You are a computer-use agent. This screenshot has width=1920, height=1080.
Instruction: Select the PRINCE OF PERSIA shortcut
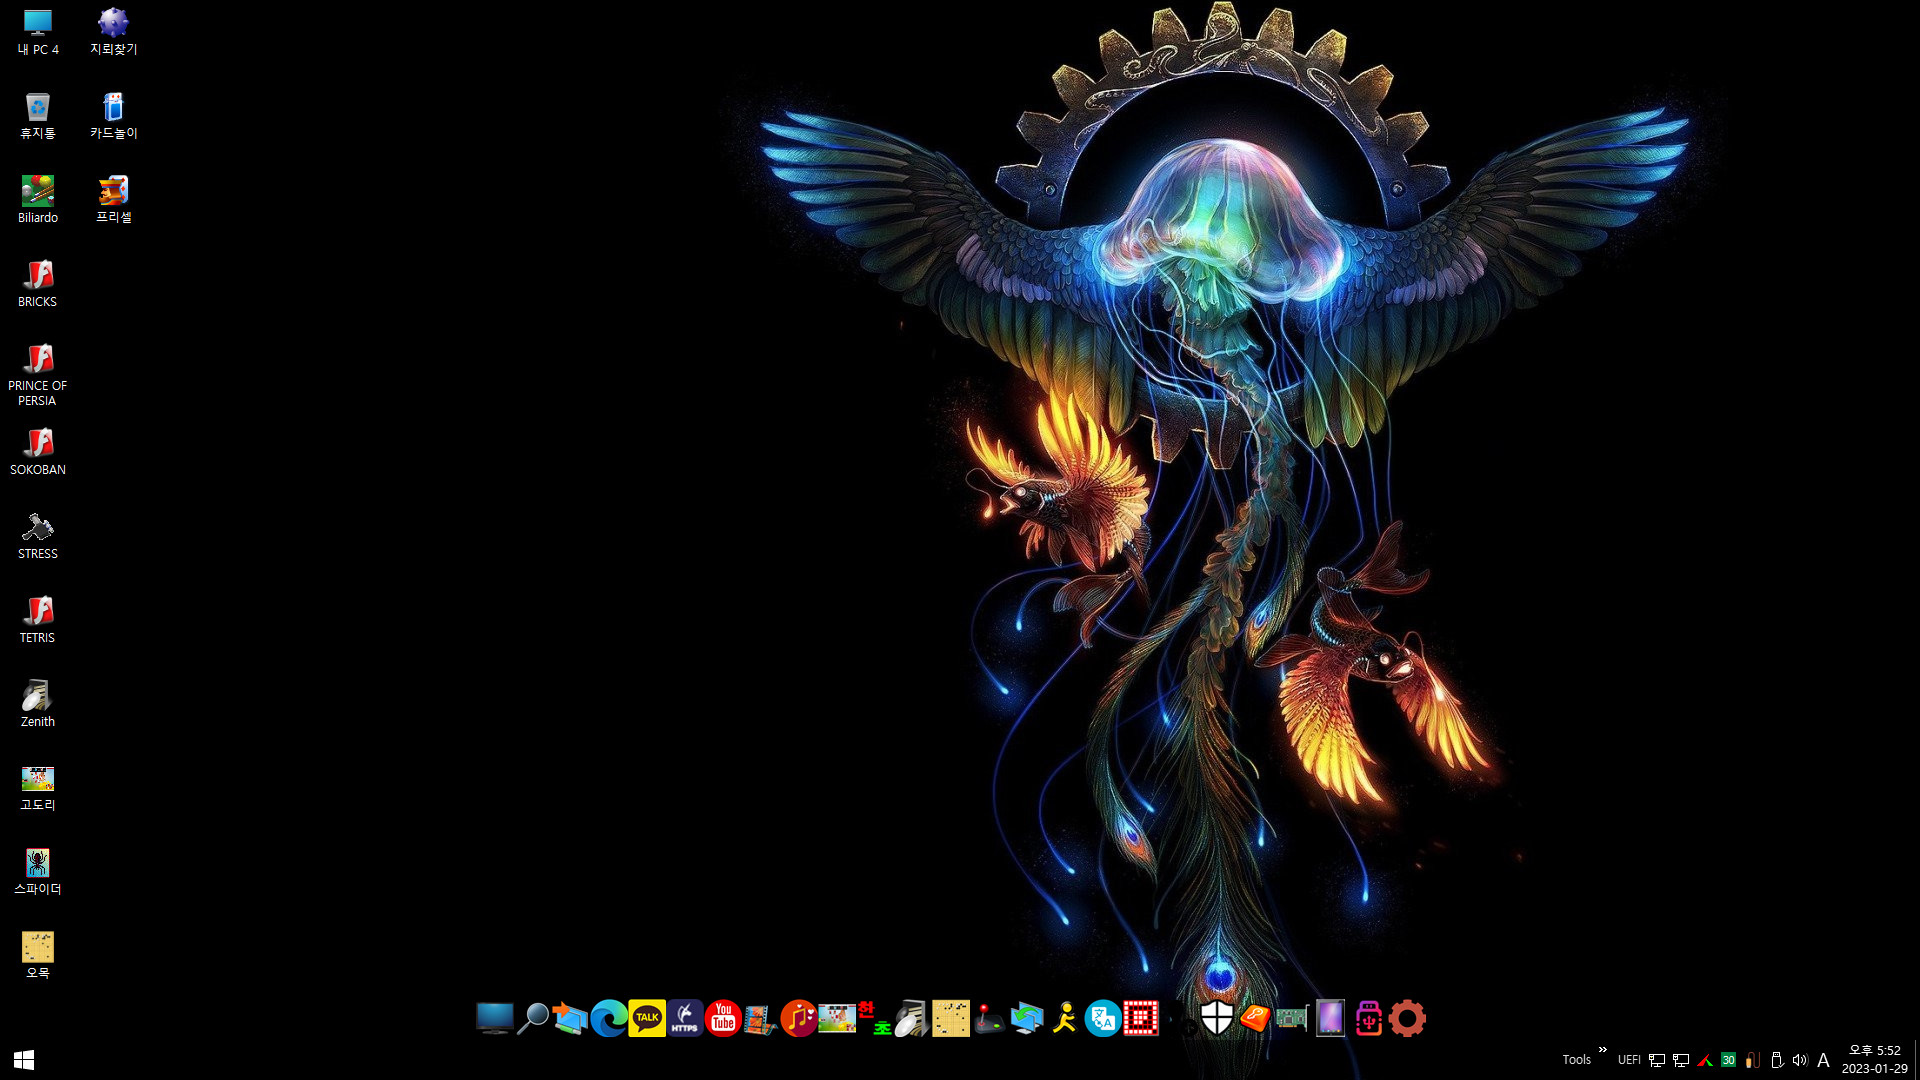(x=38, y=374)
